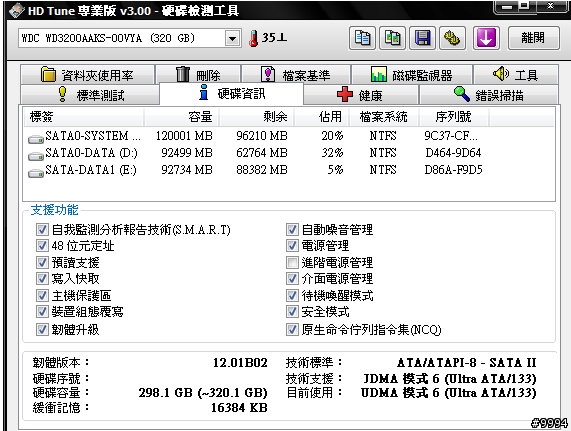571x431 pixels.
Task: Sort by the 標簽 column header
Action: tap(84, 116)
